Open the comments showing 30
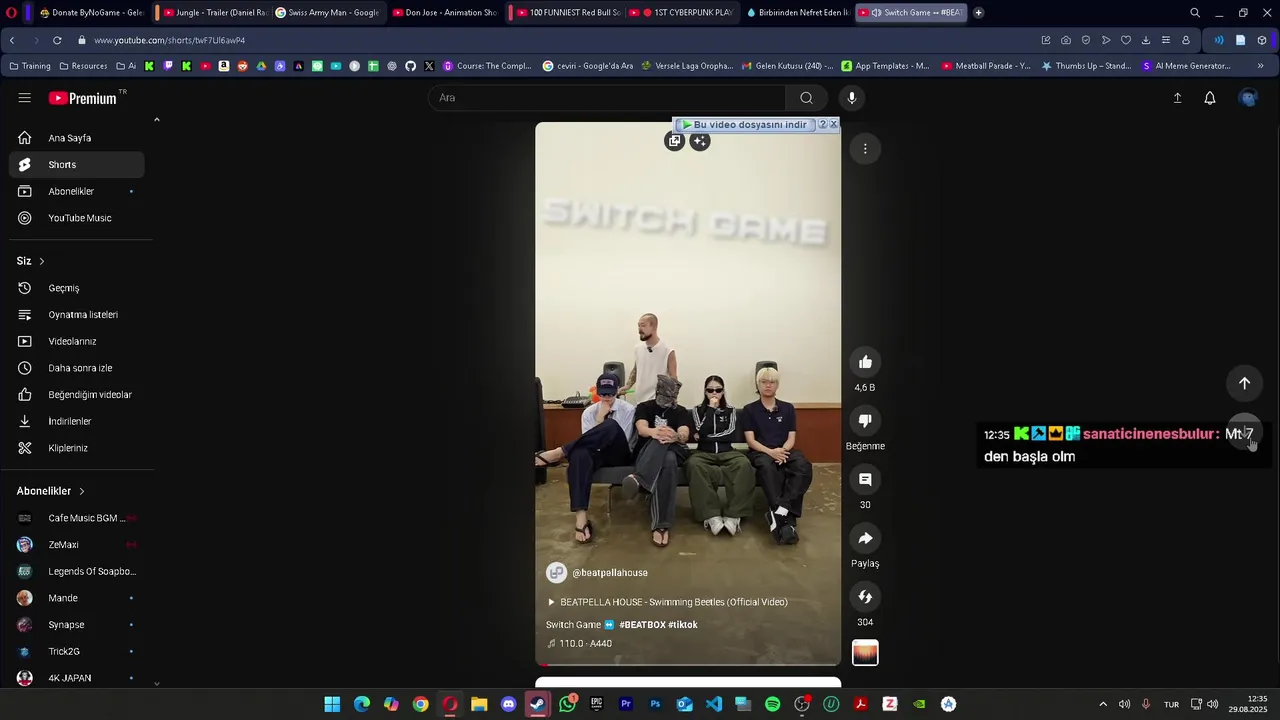 (865, 480)
